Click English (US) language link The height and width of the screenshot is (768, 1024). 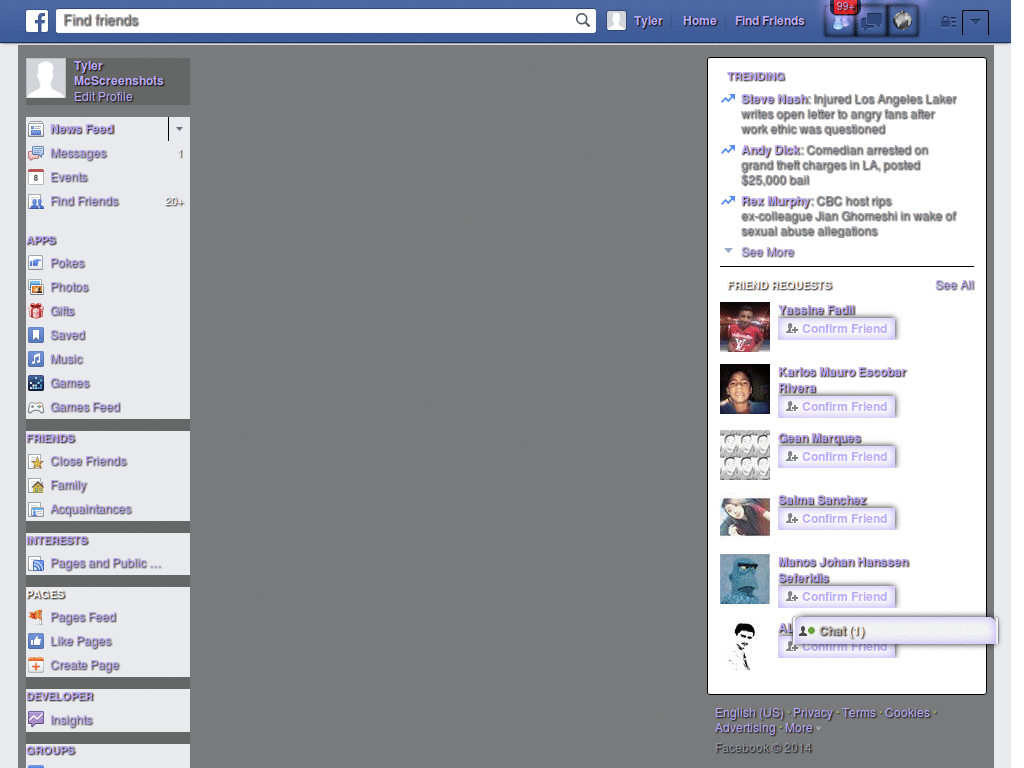tap(749, 713)
